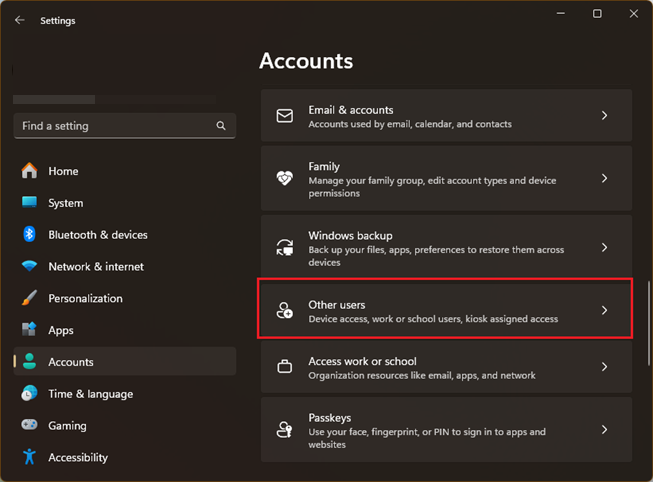Viewport: 653px width, 482px height.
Task: Open the Family title link
Action: [x=324, y=167]
